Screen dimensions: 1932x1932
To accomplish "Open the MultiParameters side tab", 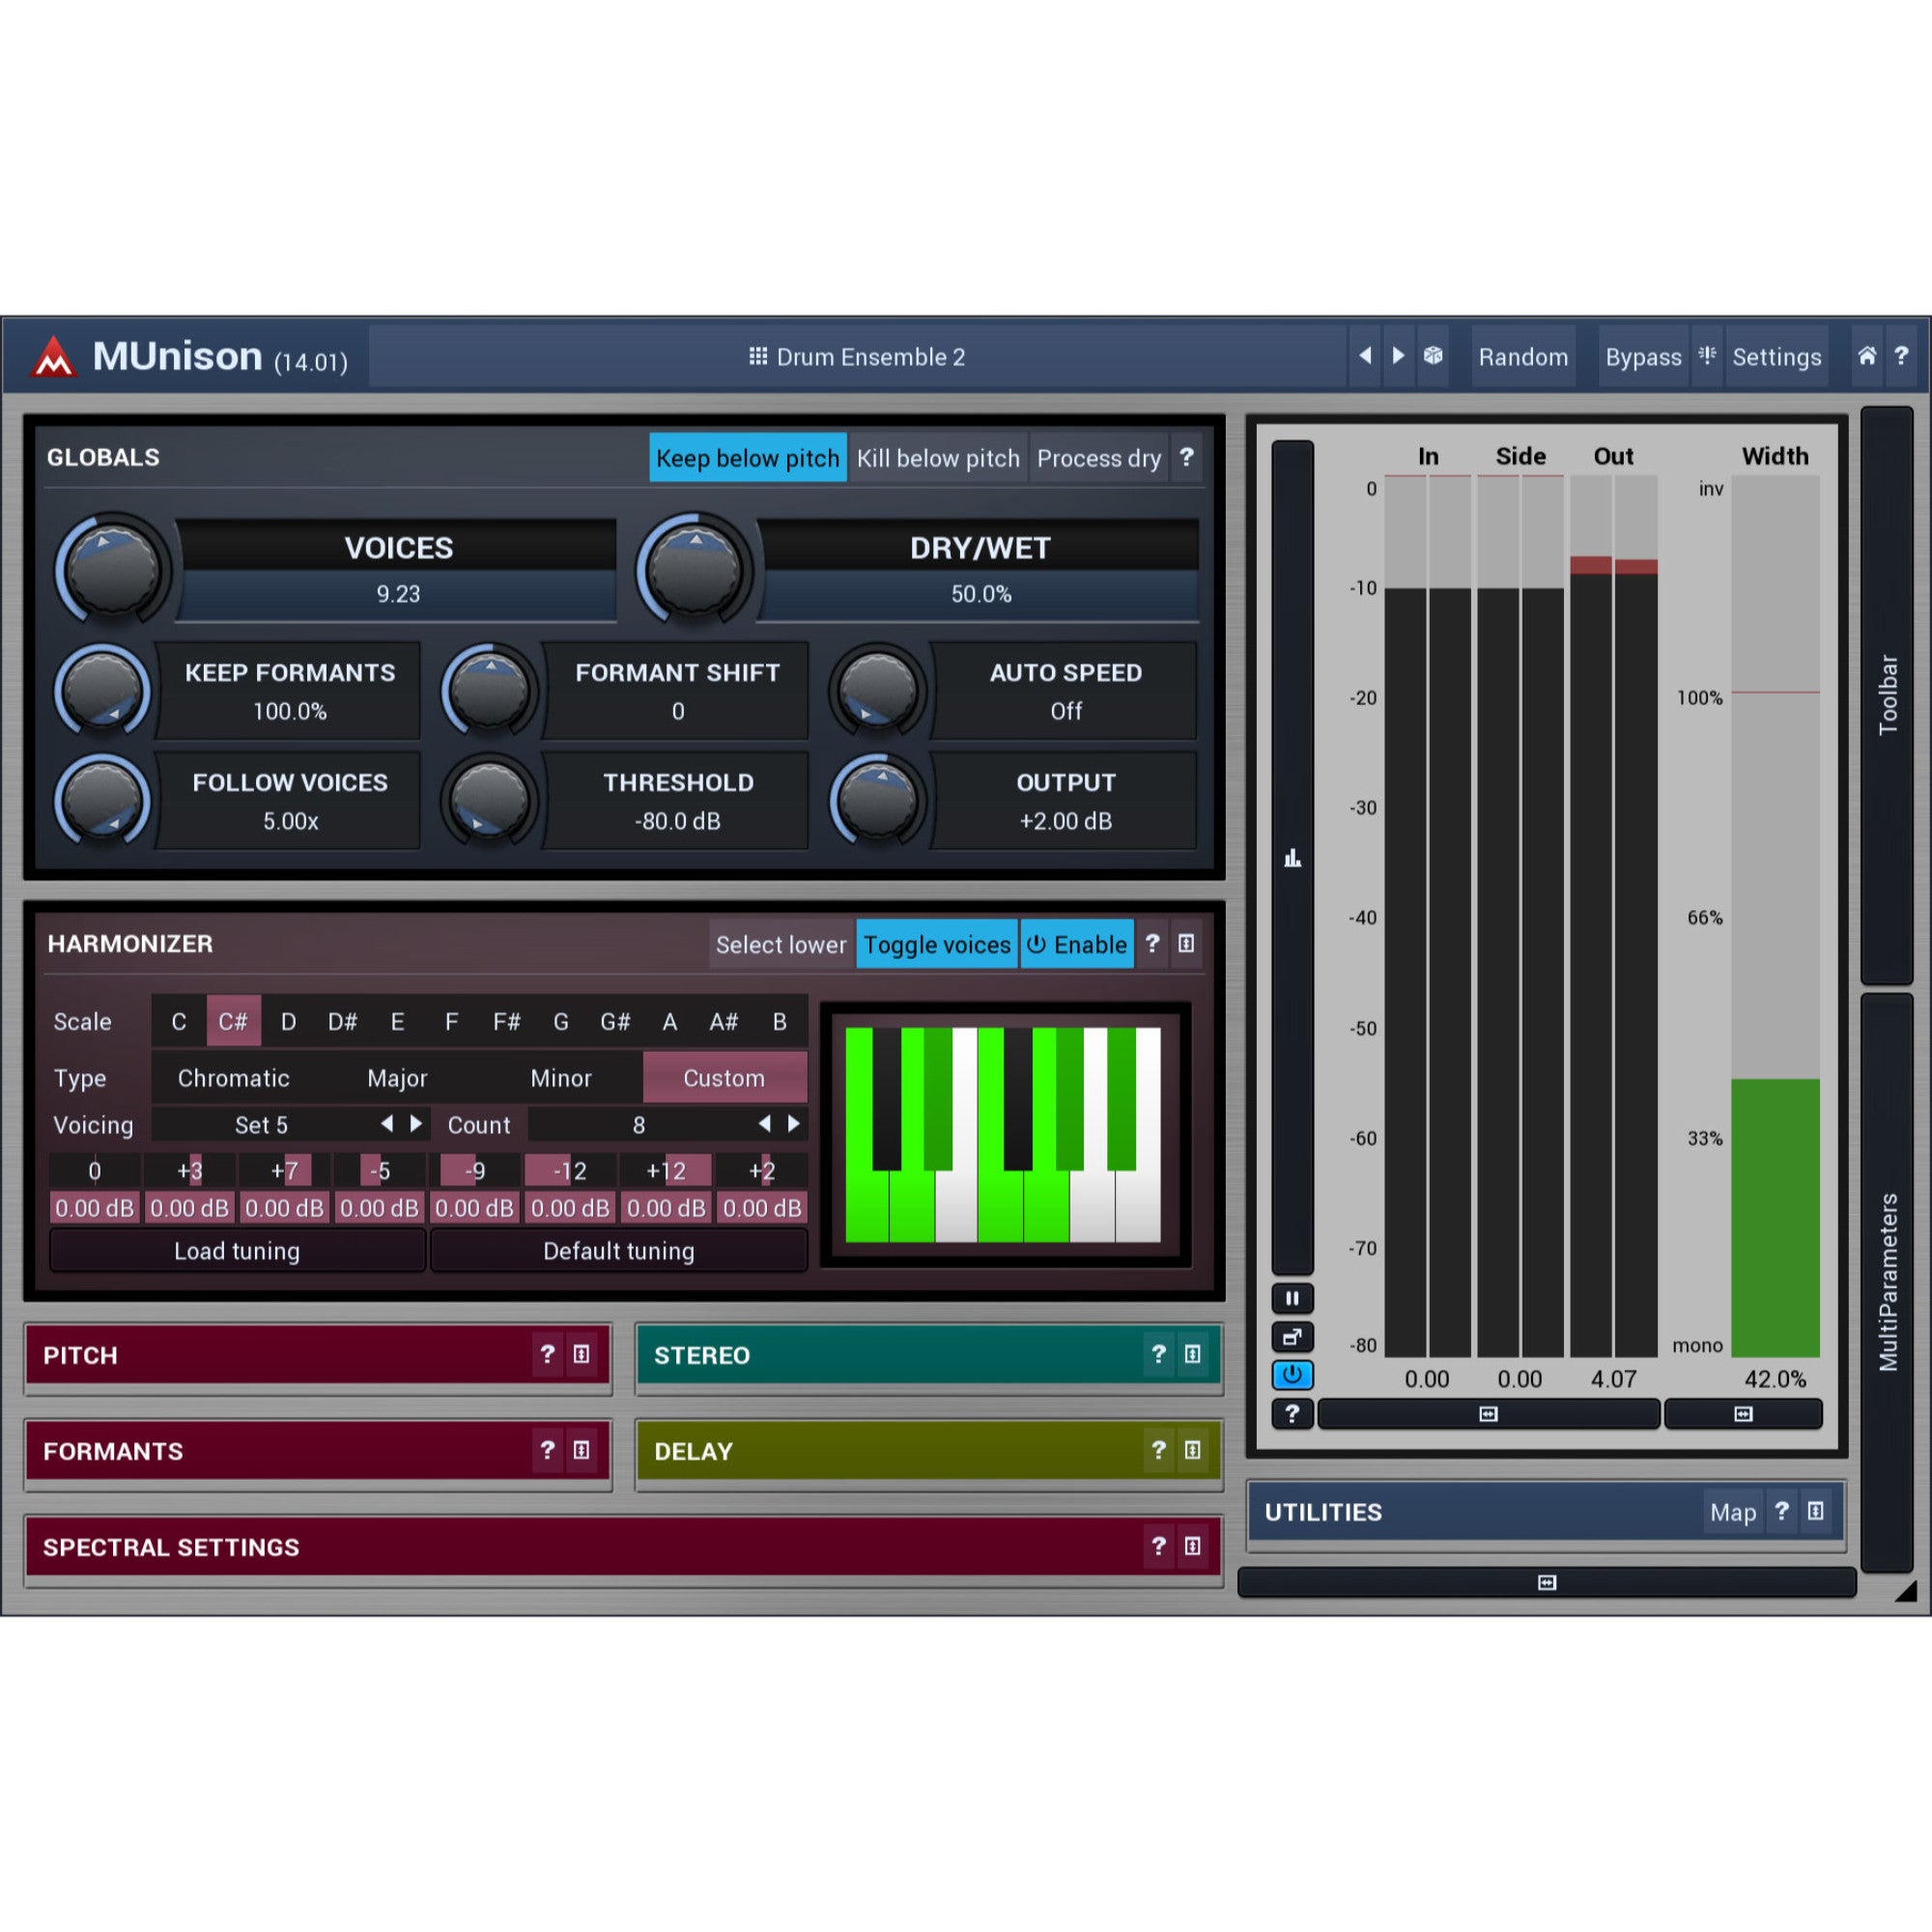I will pyautogui.click(x=1887, y=1282).
